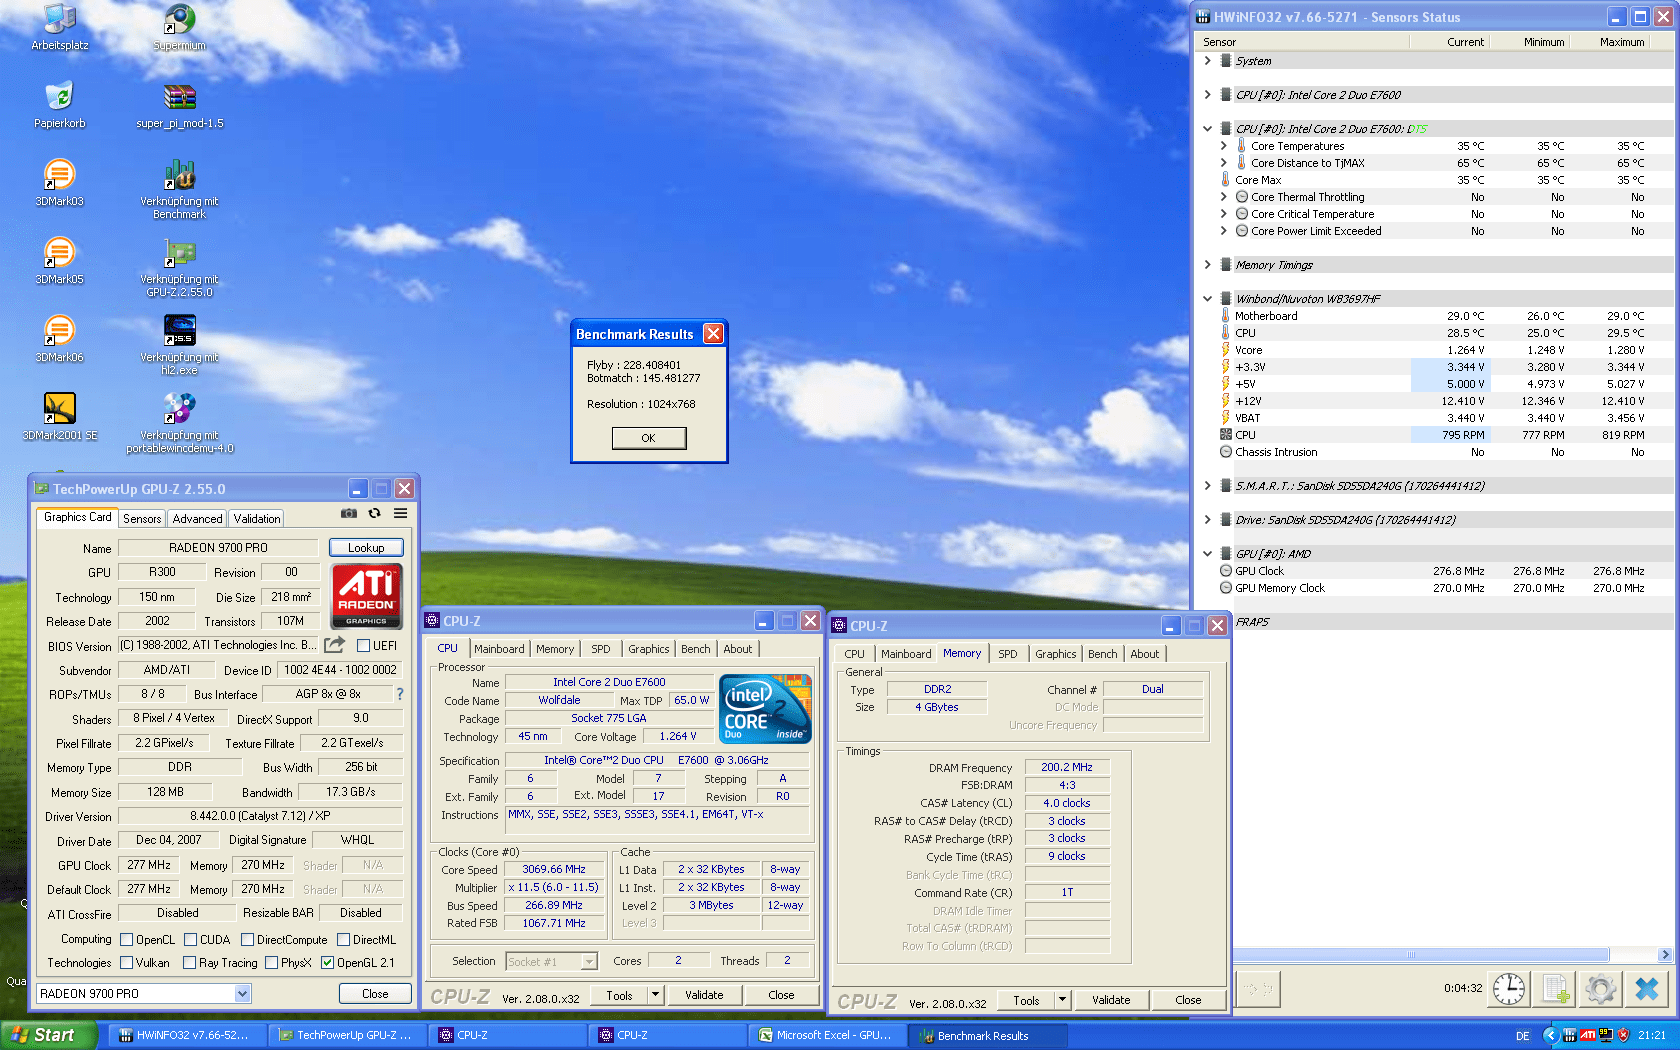Screen dimensions: 1680x1050
Task: Click the Close button in GPU-Z
Action: click(x=375, y=994)
